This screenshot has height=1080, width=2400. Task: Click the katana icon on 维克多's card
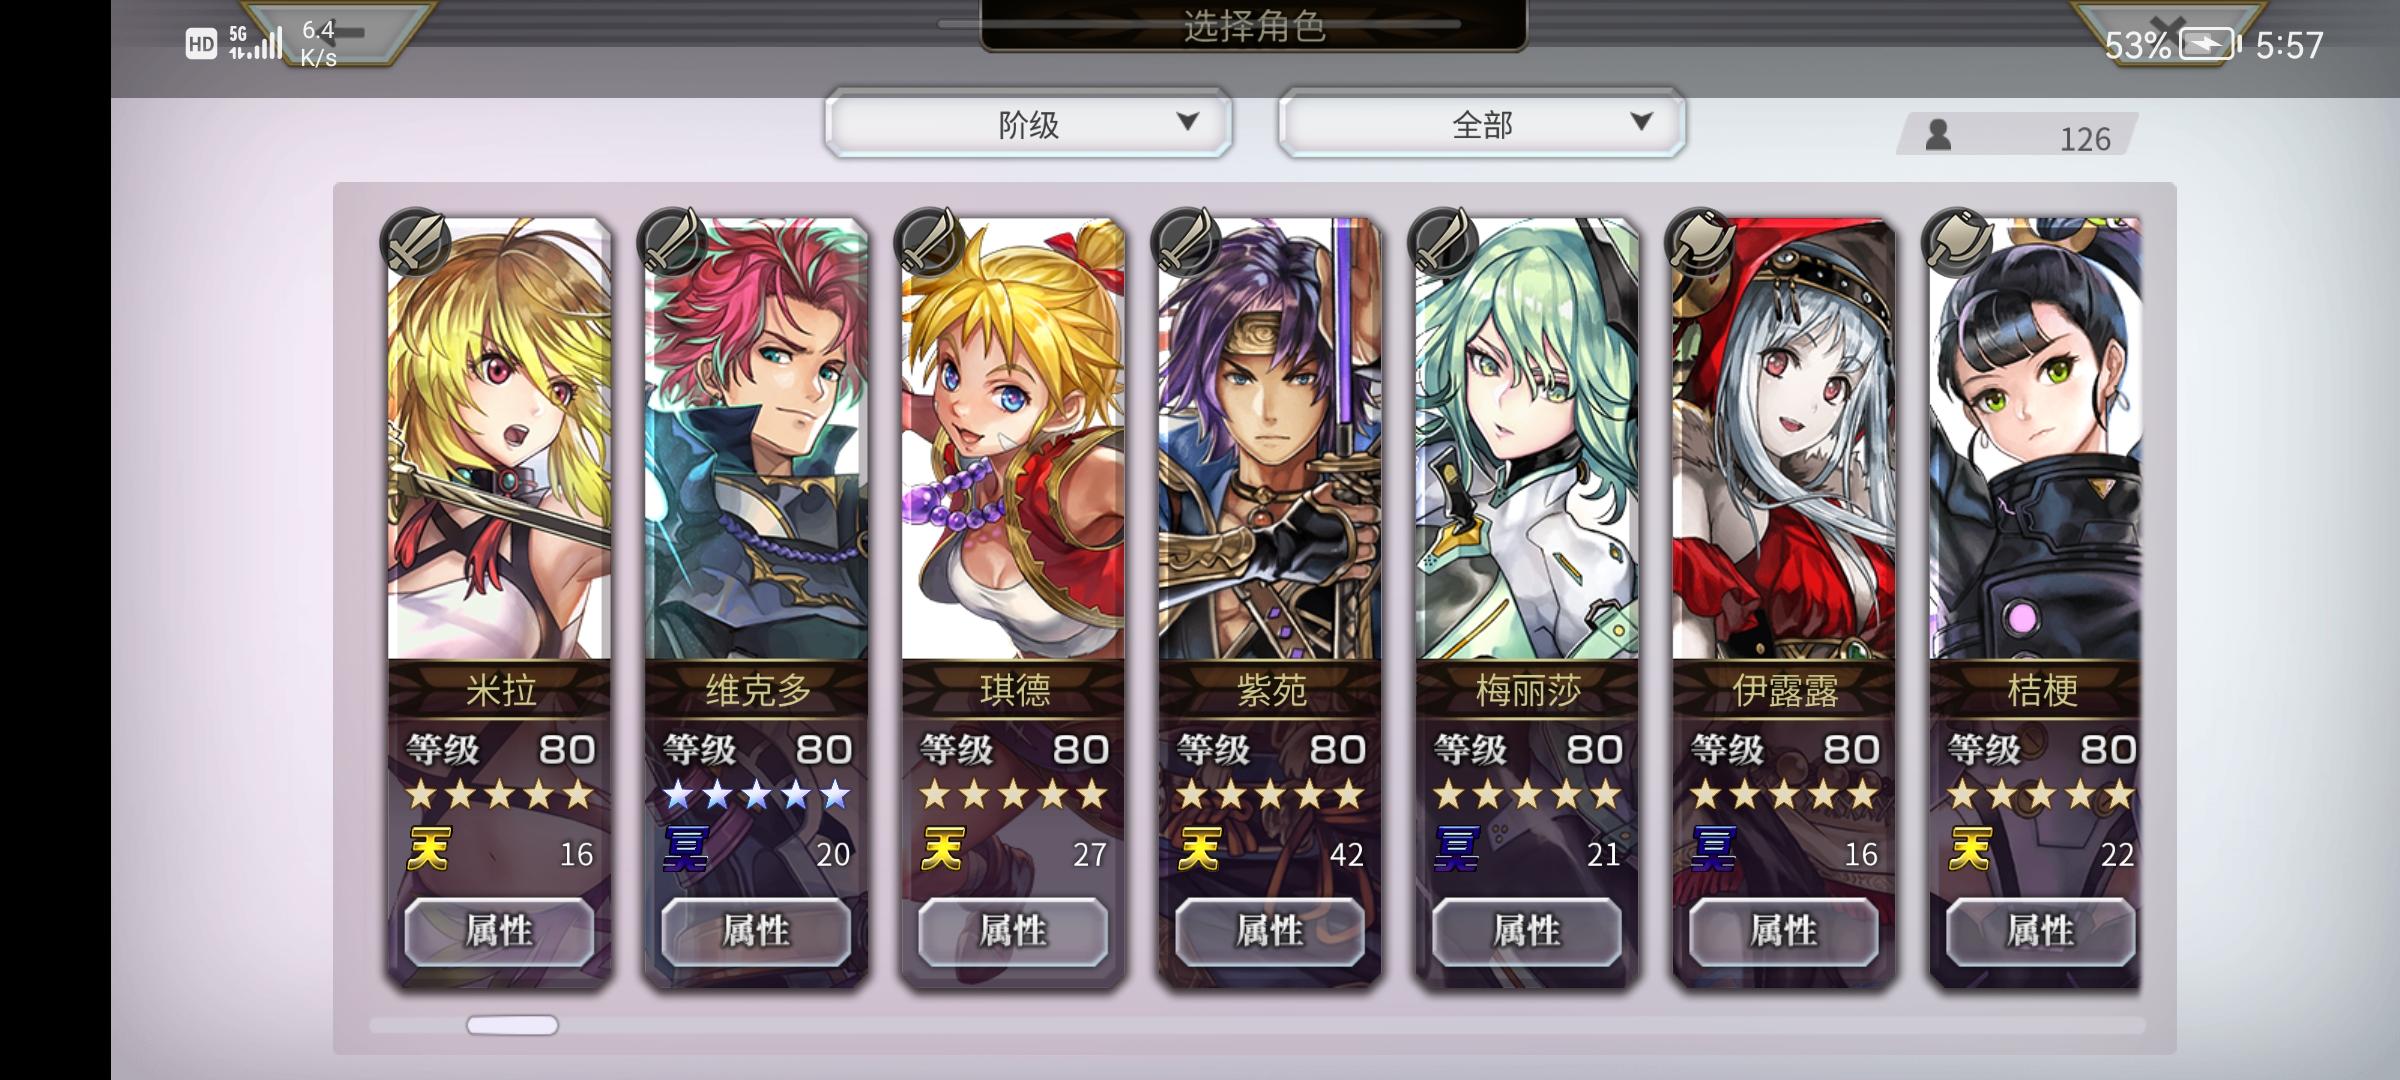672,243
